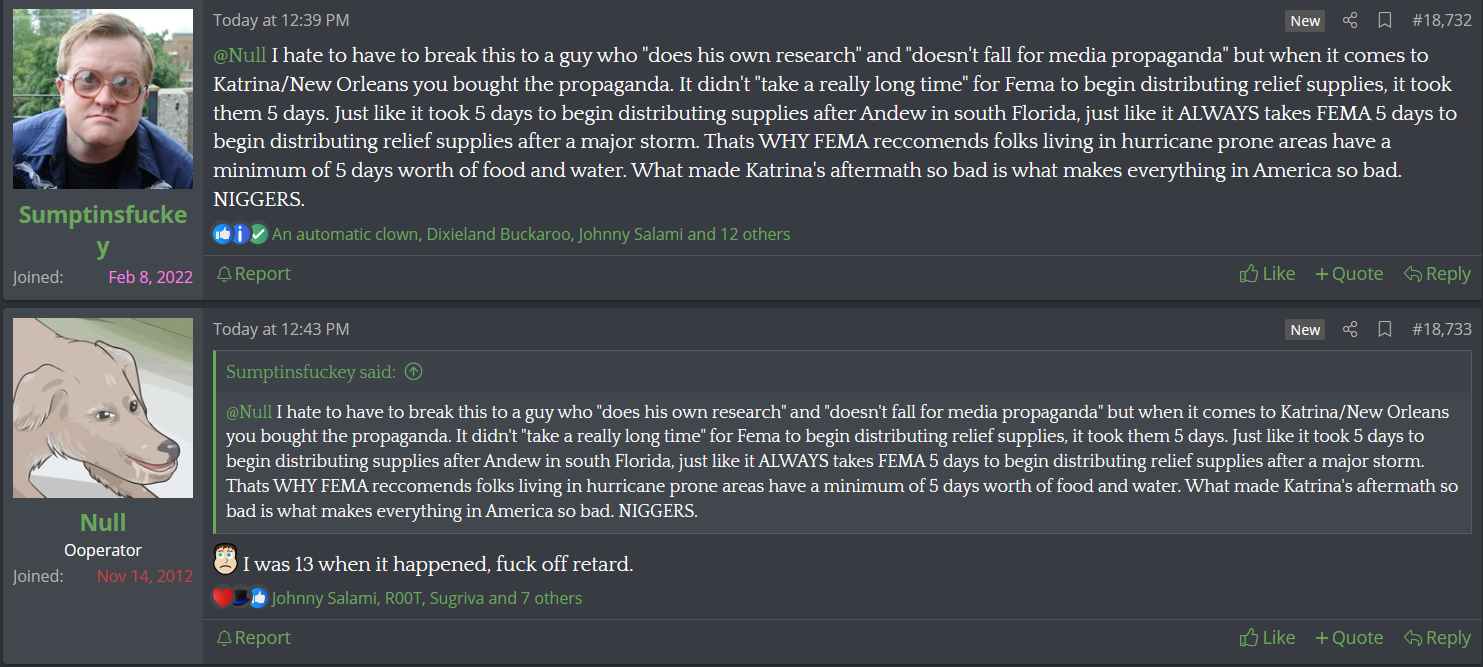Viewport: 1483px width, 667px height.
Task: View reactions list ending 'and 7 others'
Action: (426, 598)
